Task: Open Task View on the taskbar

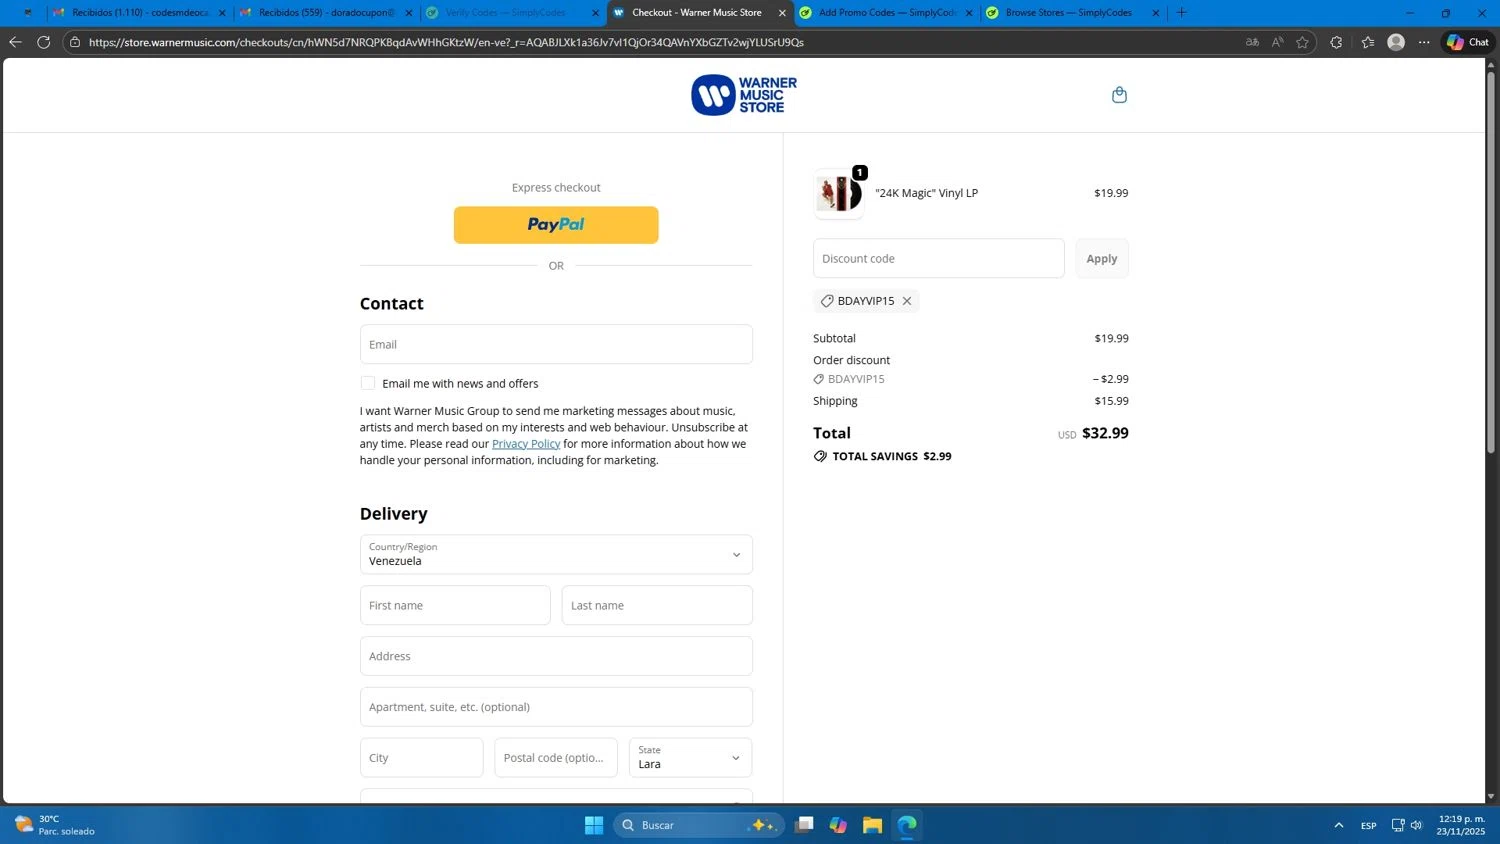Action: click(x=804, y=825)
